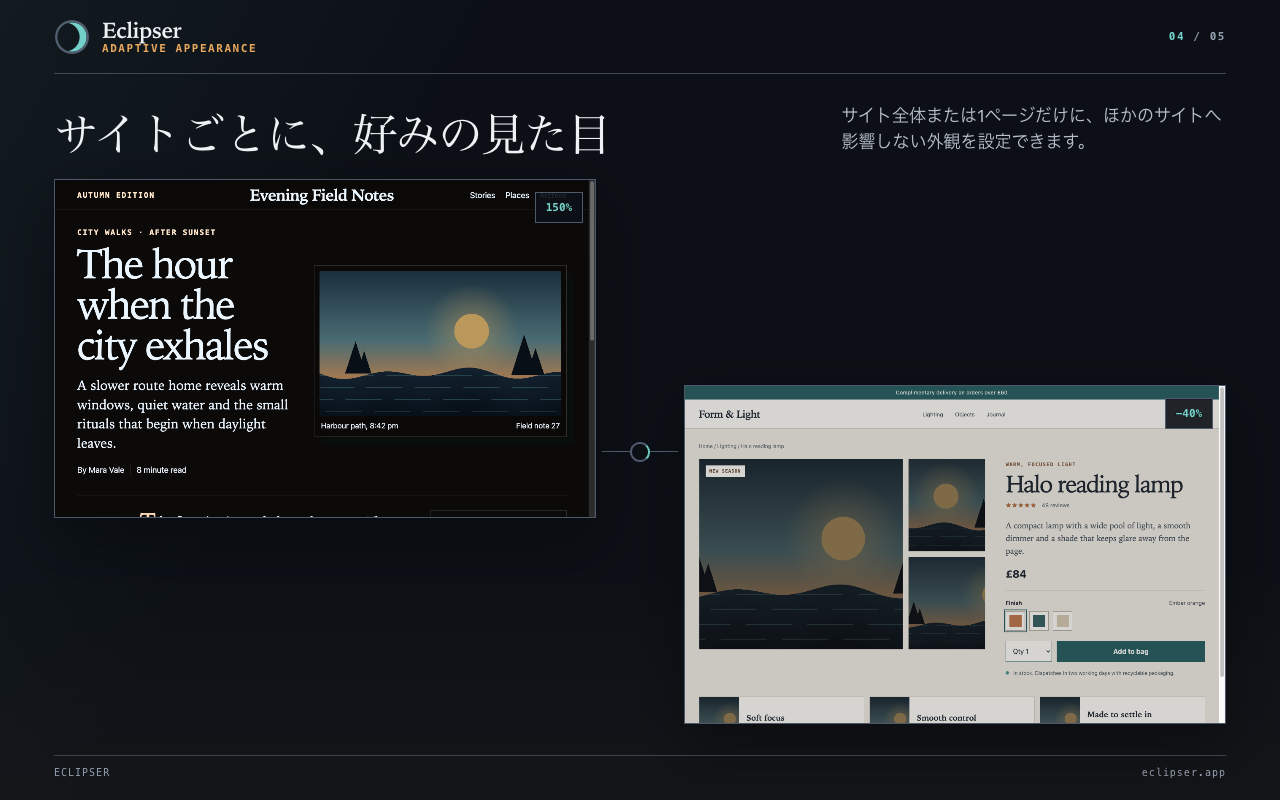
Task: Click the harbour sunset article image
Action: (440, 343)
